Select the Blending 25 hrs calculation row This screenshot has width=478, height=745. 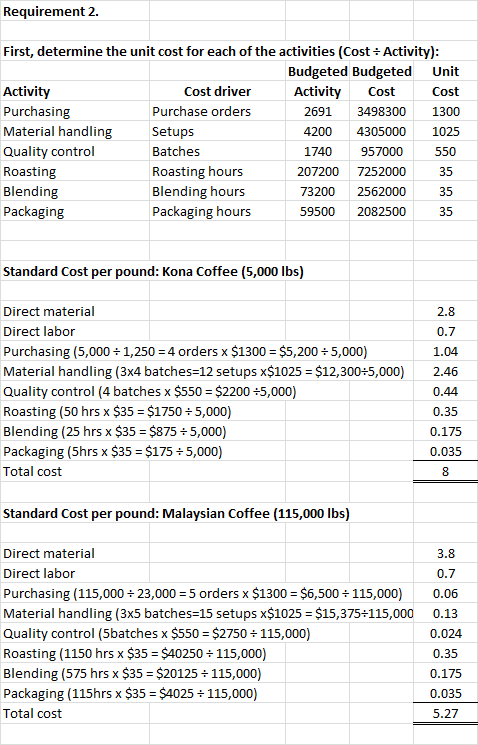(x=115, y=431)
